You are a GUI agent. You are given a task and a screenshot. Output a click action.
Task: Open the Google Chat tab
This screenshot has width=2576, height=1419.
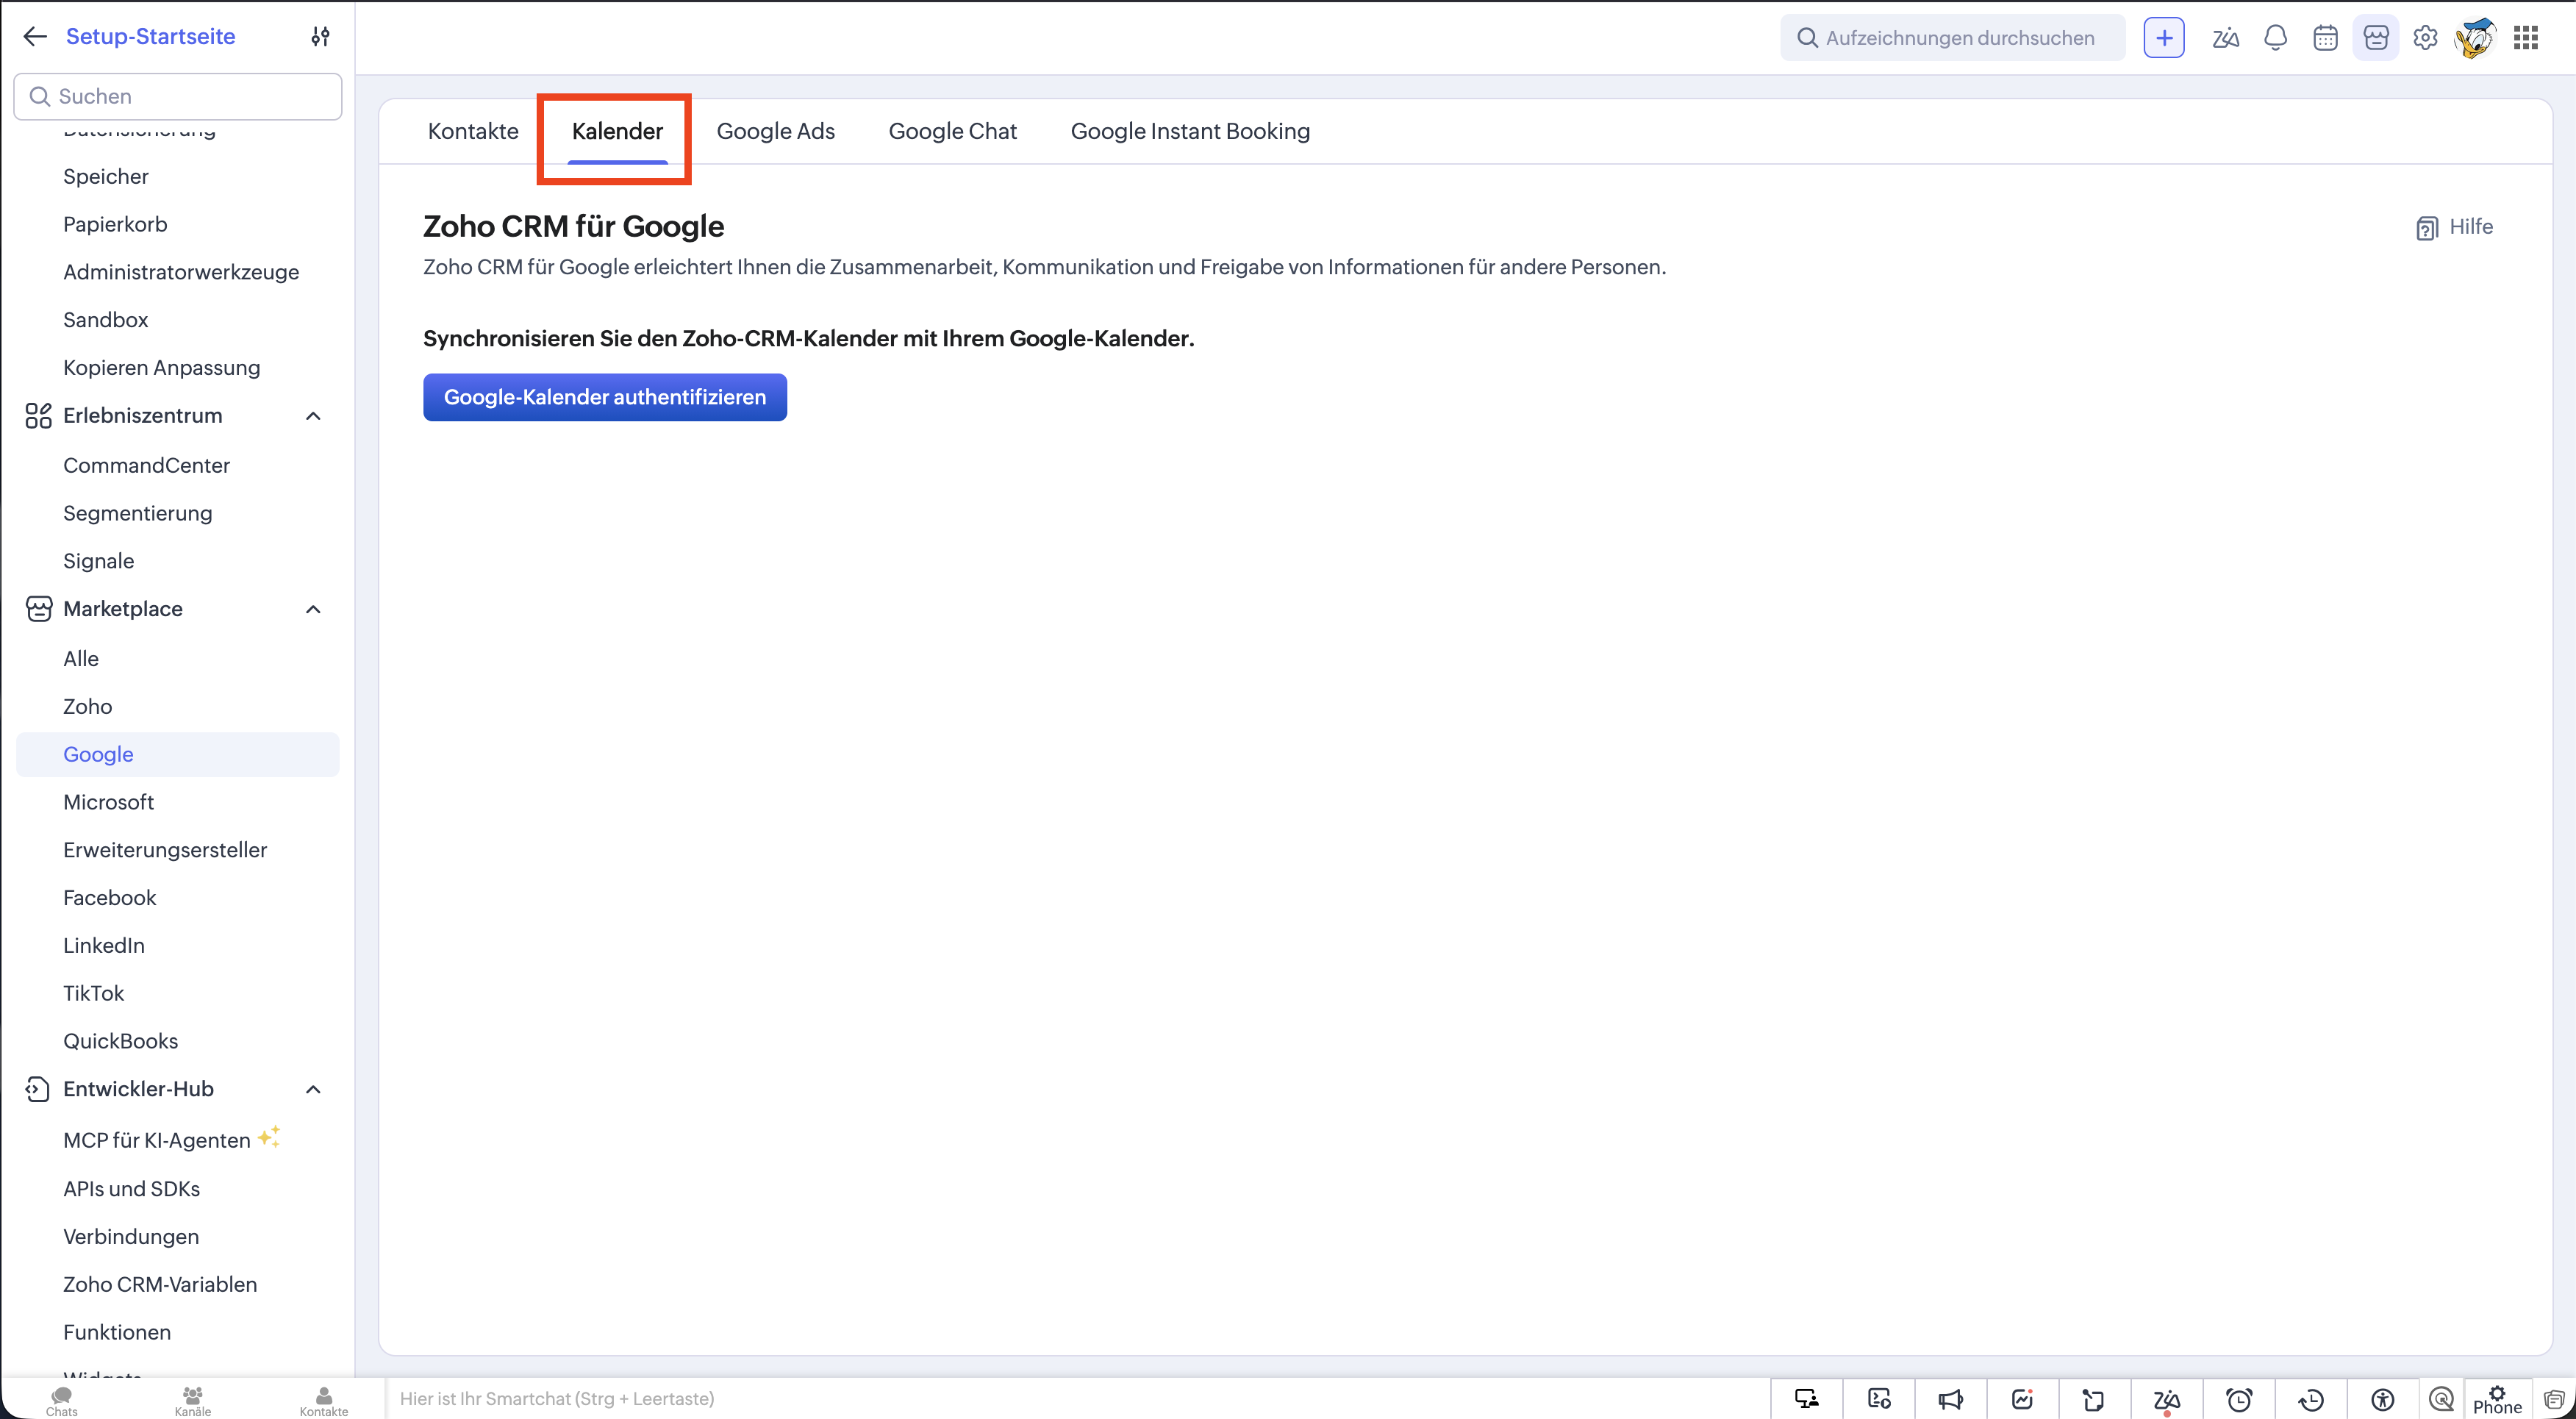coord(952,131)
